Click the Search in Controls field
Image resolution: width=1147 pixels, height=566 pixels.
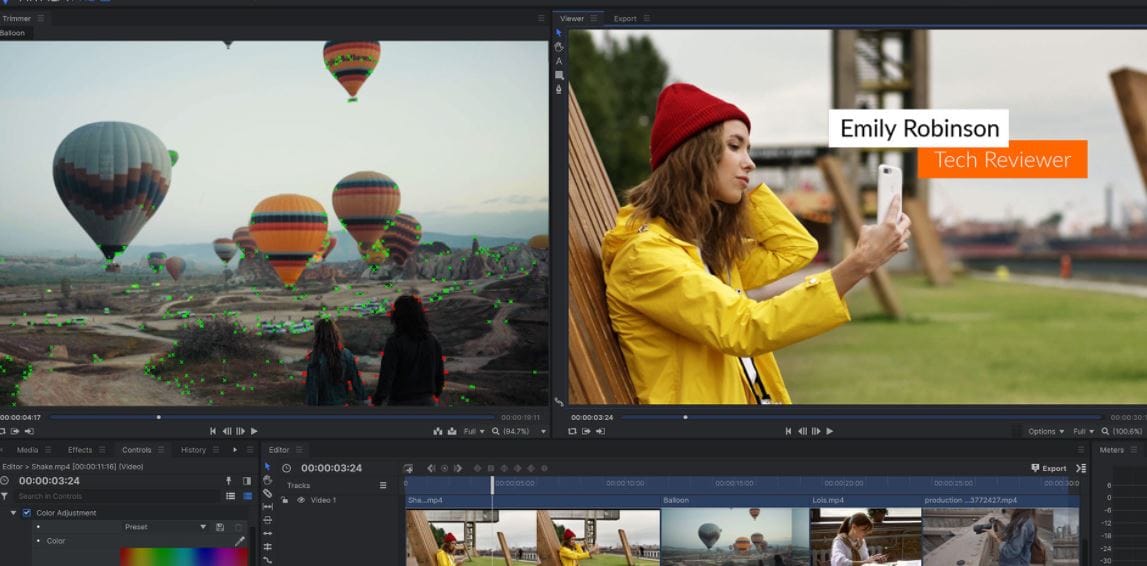tap(117, 496)
